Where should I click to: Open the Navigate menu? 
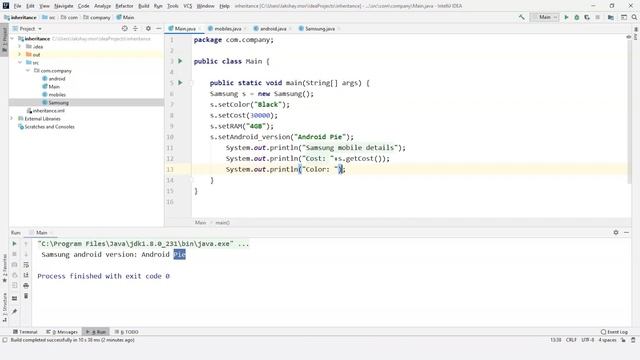[x=64, y=6]
